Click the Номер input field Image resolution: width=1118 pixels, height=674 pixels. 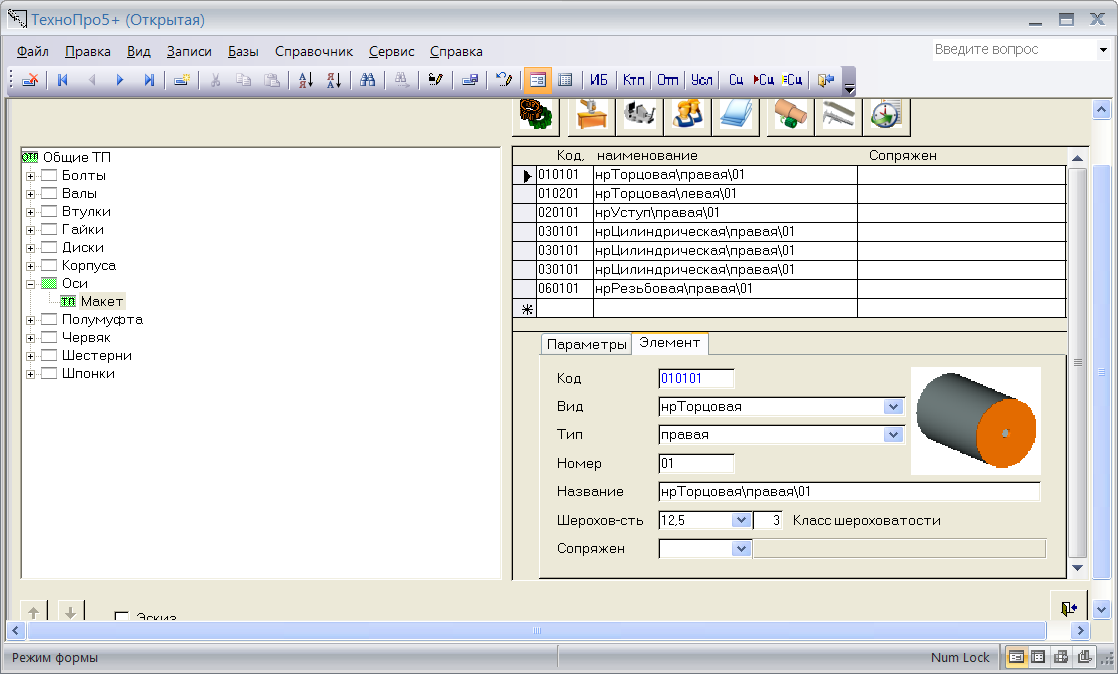(696, 464)
